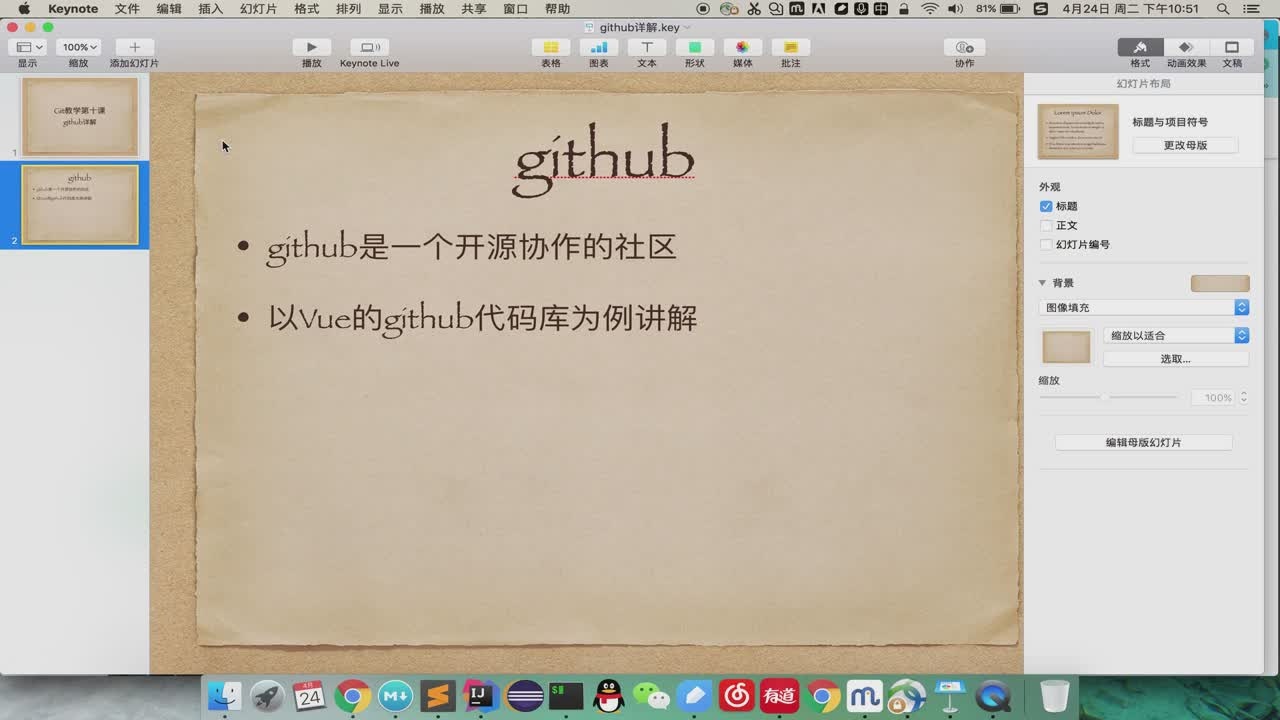Open the 形状 shape picker
The image size is (1280, 720).
(x=695, y=47)
